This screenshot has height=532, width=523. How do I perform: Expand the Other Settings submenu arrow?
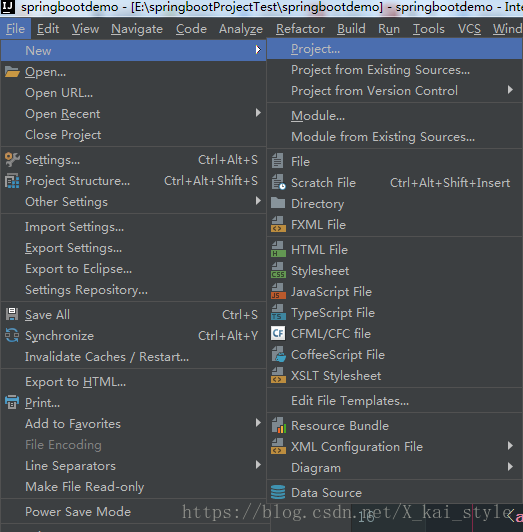(x=258, y=201)
